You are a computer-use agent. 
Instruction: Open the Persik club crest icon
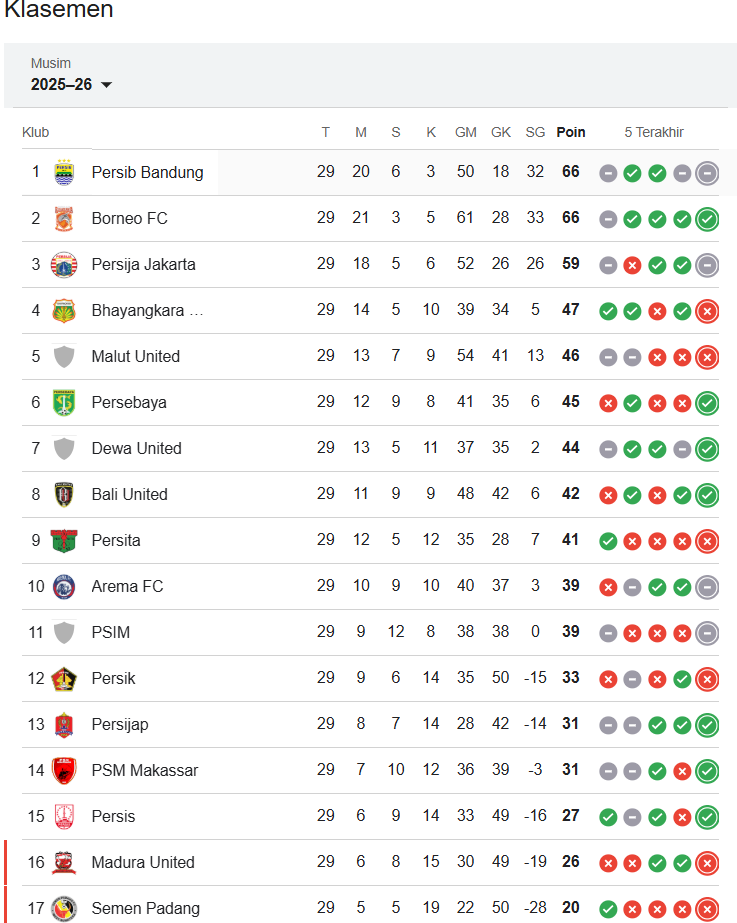click(64, 678)
